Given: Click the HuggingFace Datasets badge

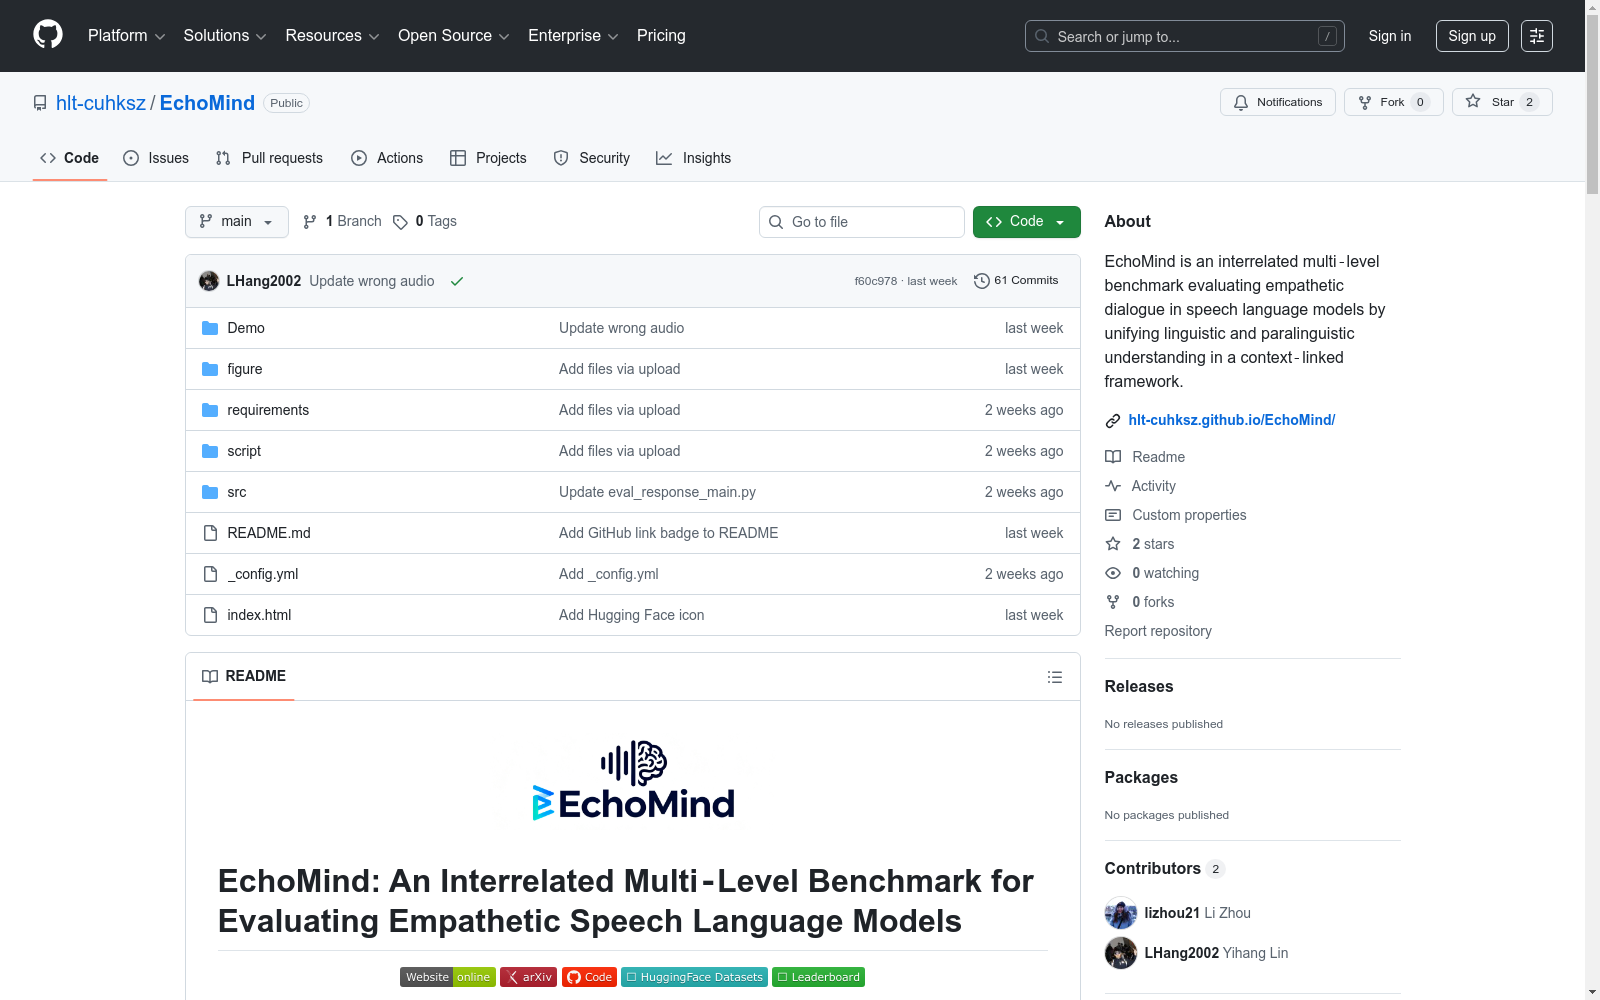Looking at the screenshot, I should (695, 977).
